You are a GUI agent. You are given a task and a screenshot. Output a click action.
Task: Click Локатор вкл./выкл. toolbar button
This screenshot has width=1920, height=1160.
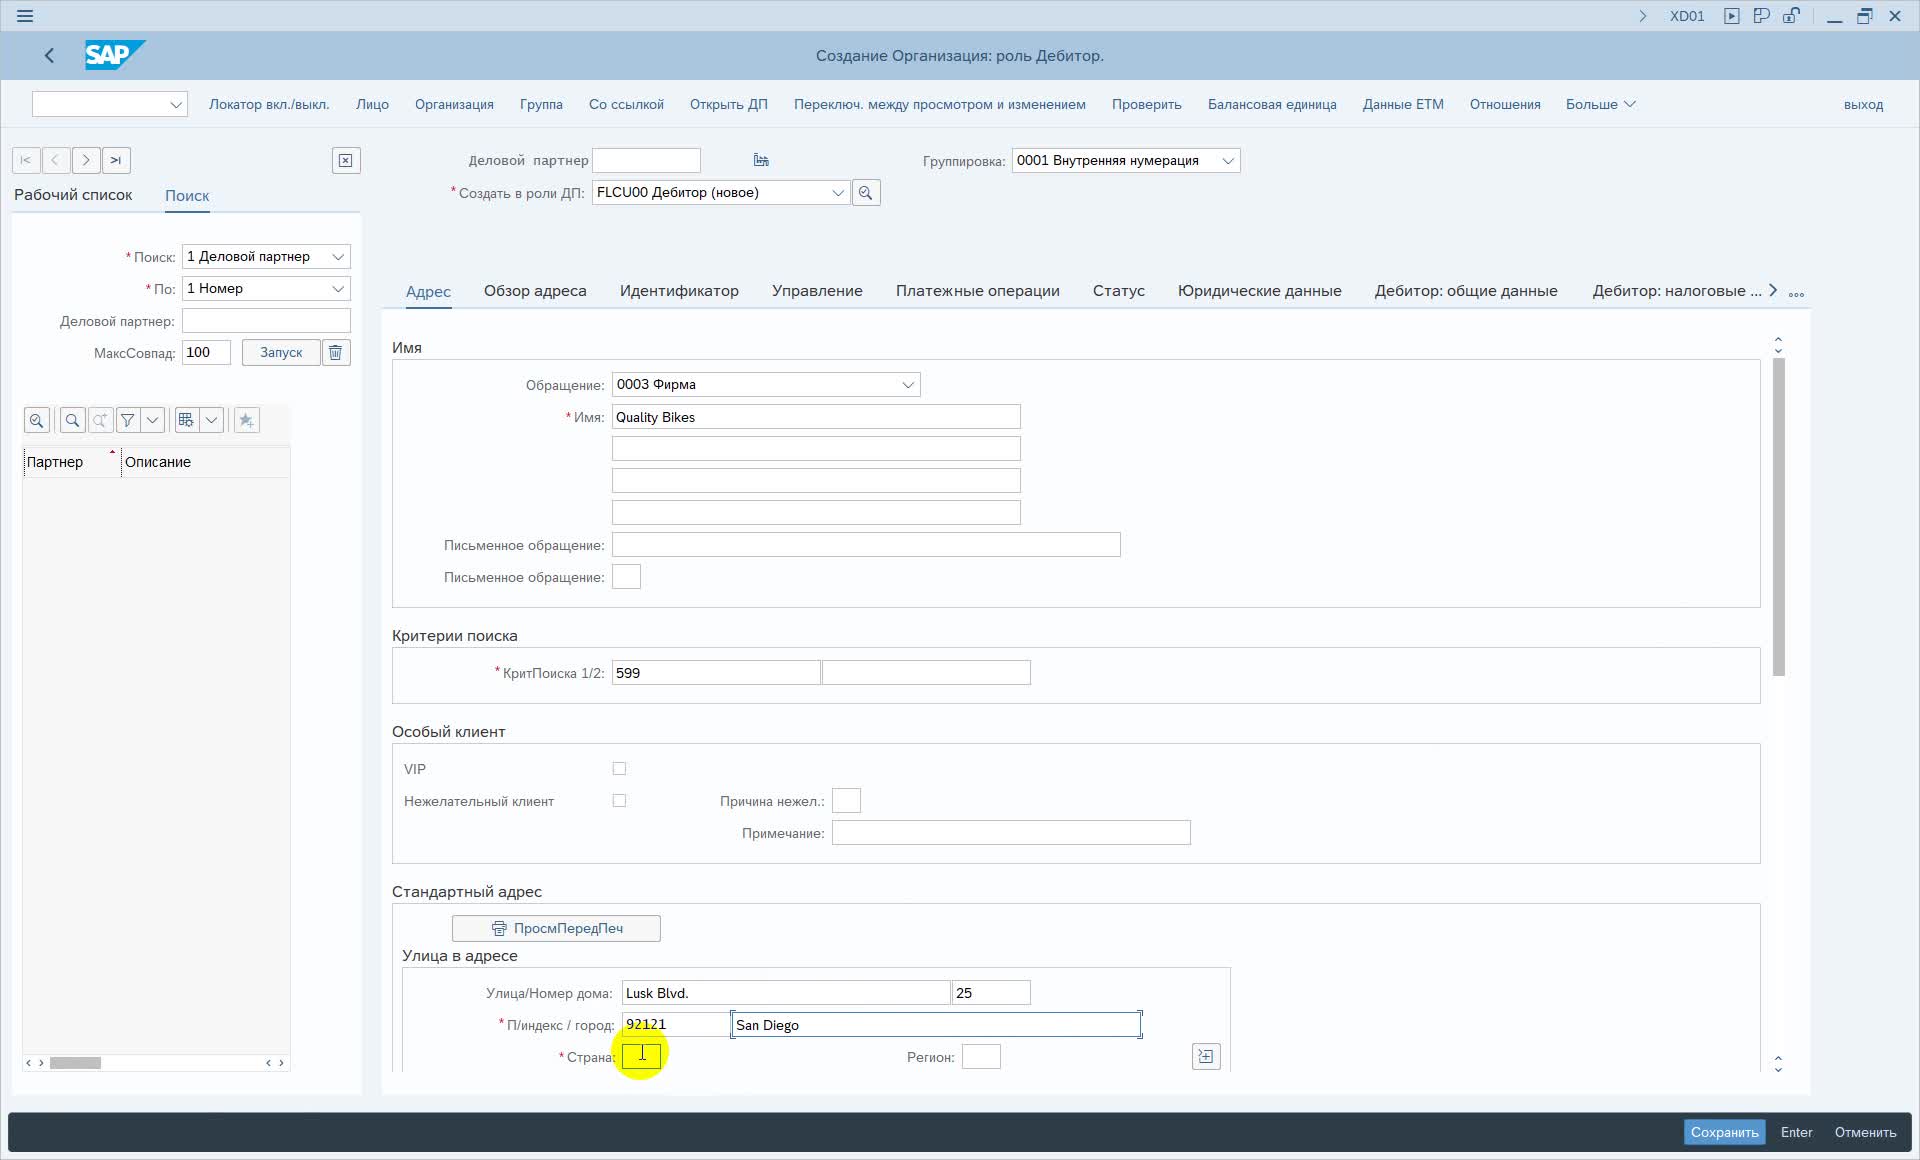269,104
